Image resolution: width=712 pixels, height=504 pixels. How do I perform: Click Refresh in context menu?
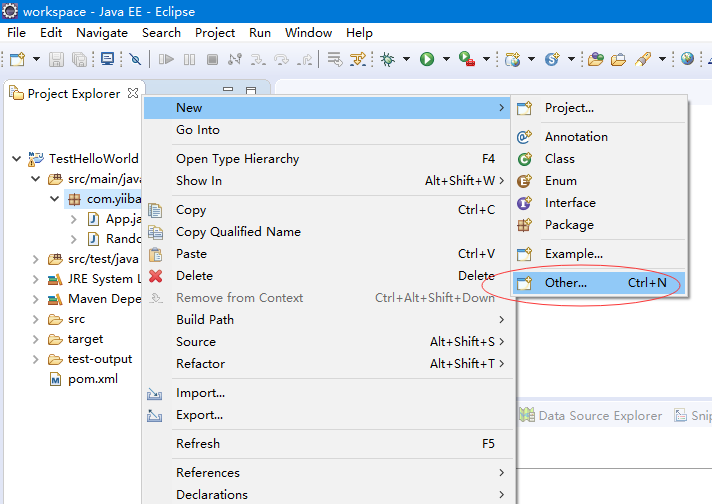tap(327, 444)
